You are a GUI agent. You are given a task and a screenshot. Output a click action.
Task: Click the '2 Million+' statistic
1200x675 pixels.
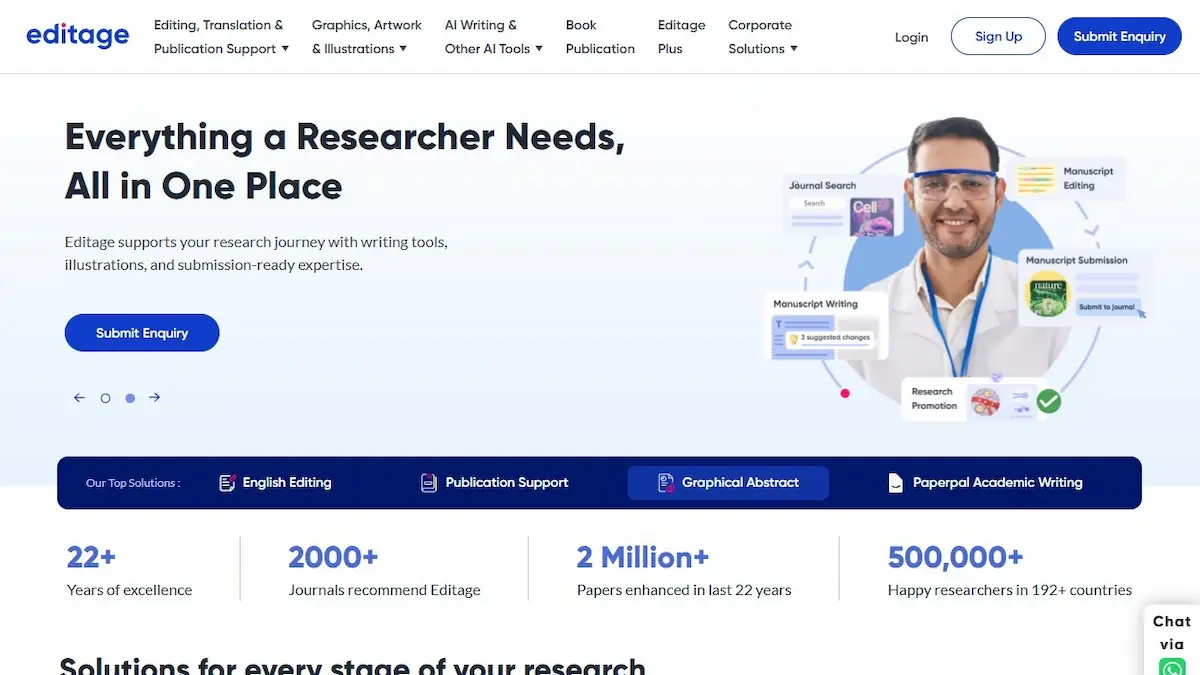(x=643, y=557)
